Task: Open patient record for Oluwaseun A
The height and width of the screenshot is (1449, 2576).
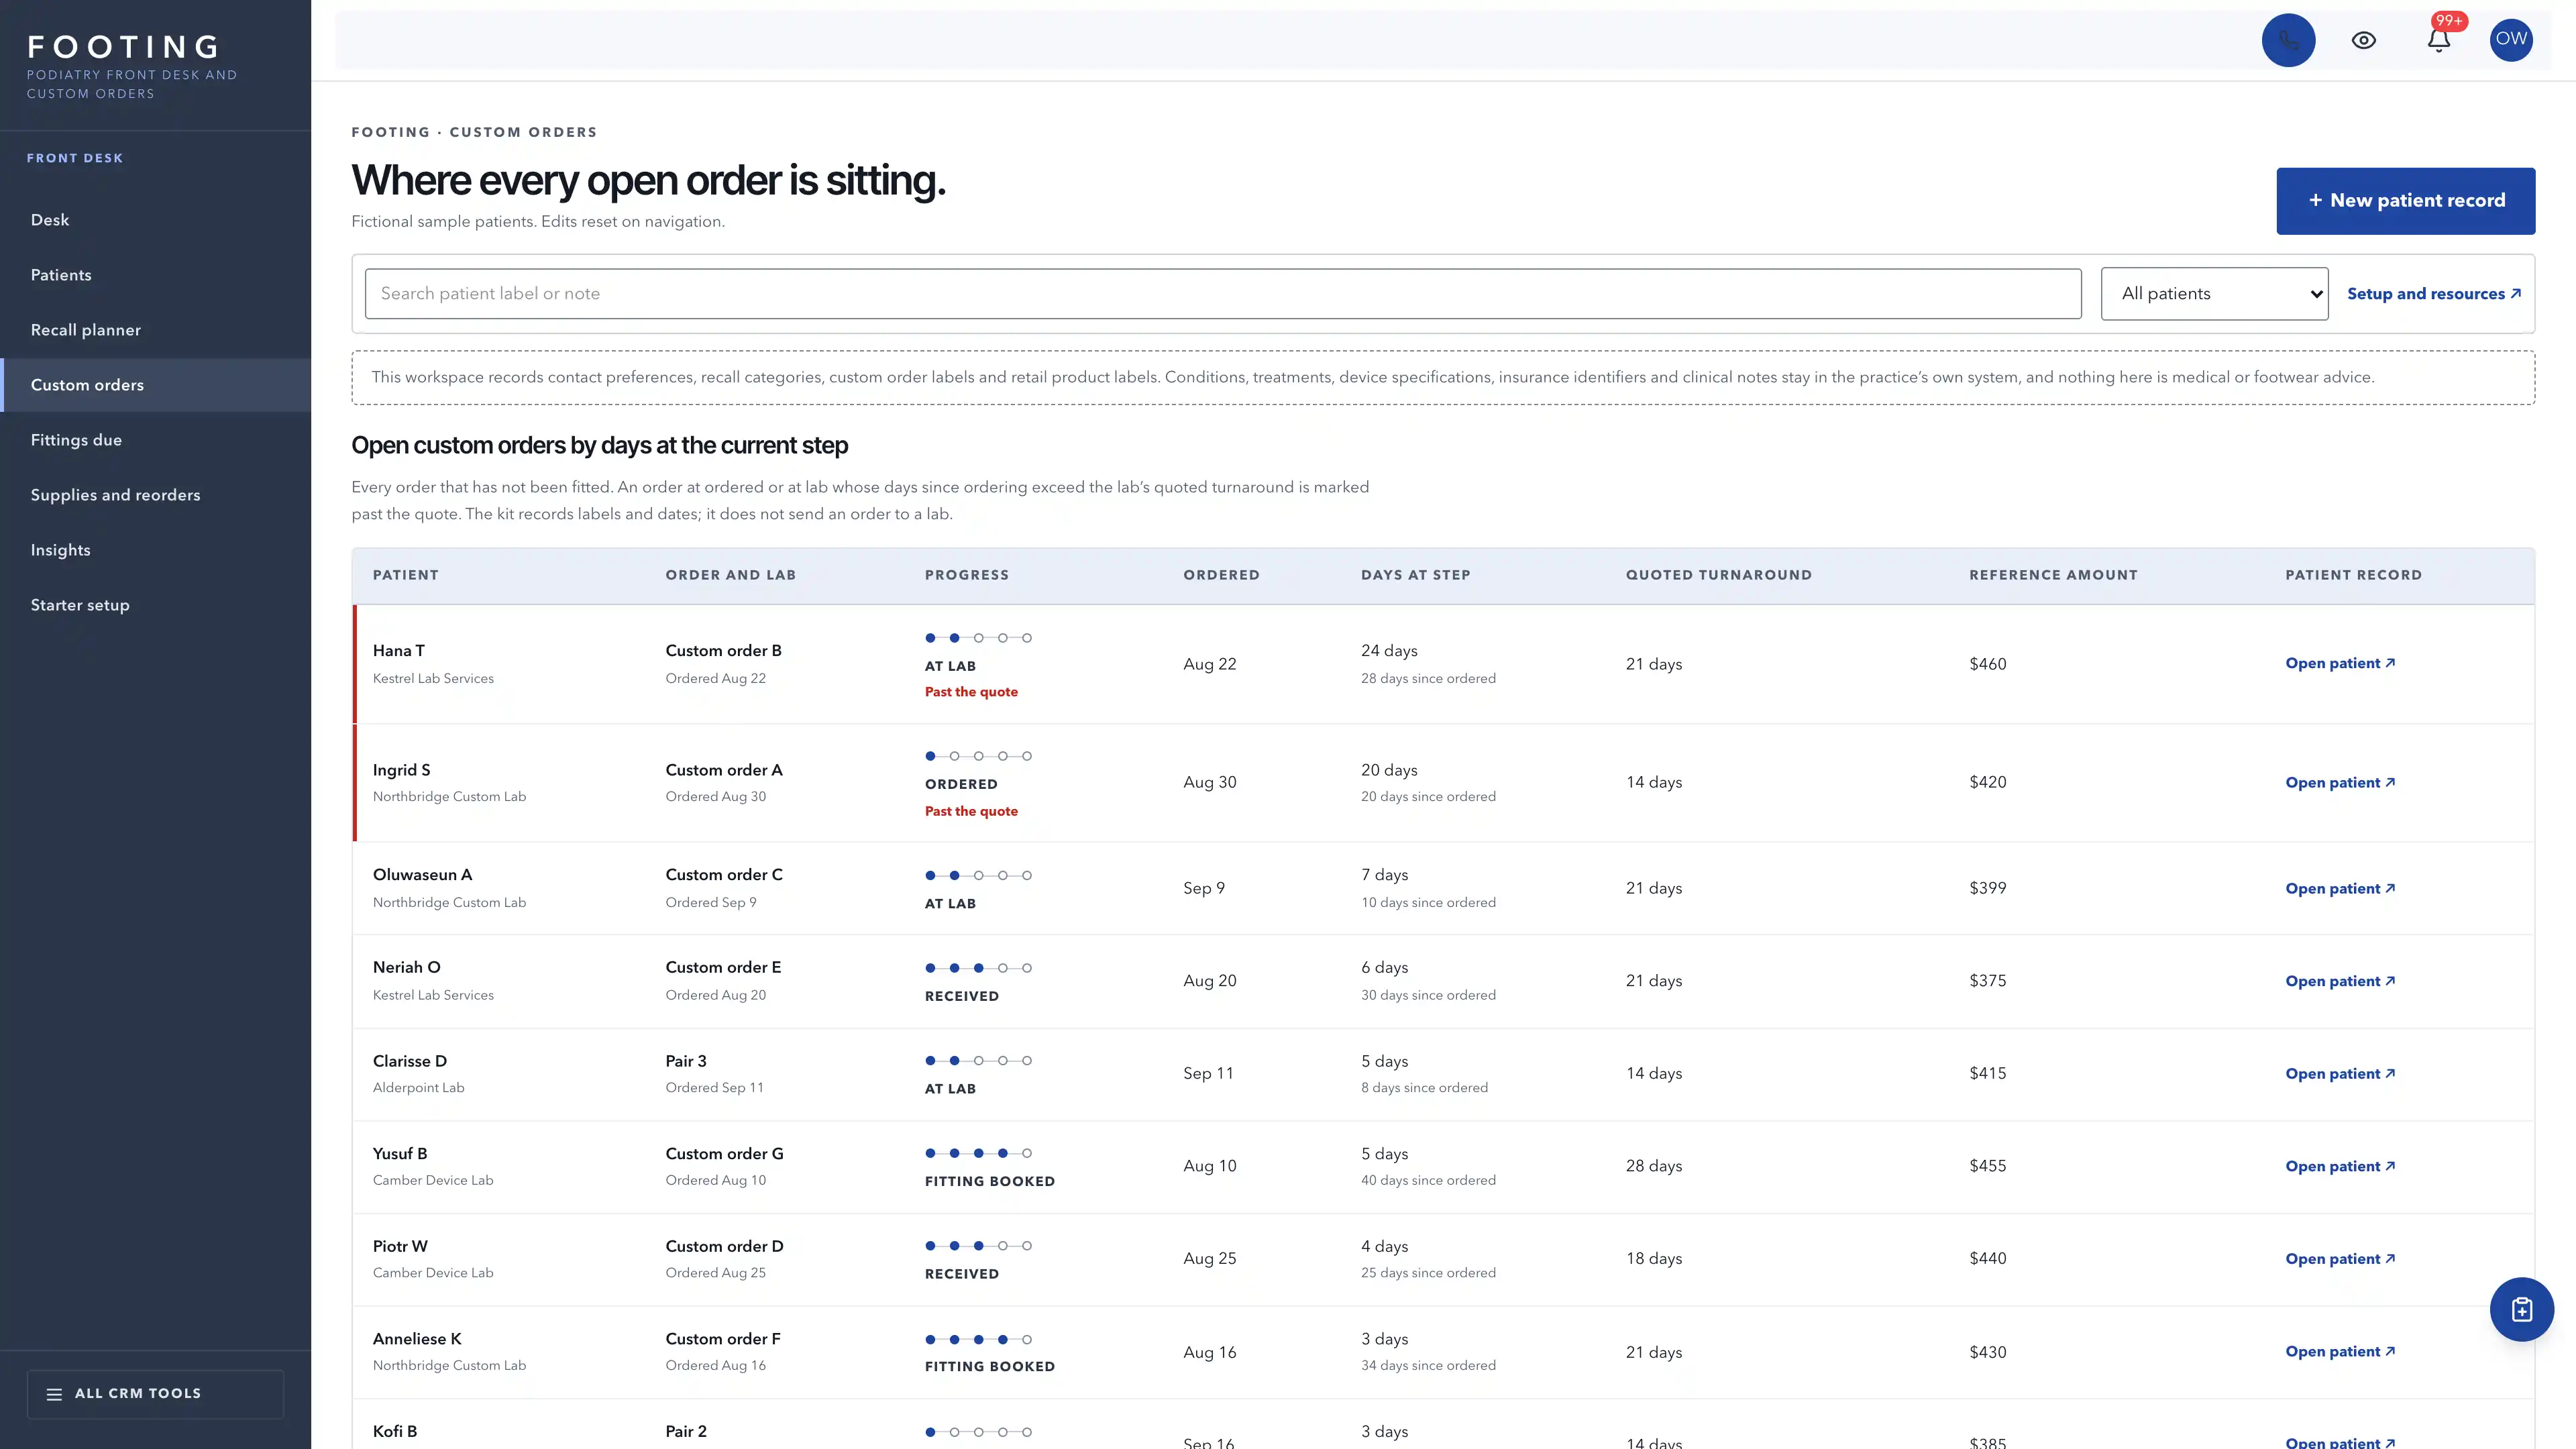Action: [2339, 888]
